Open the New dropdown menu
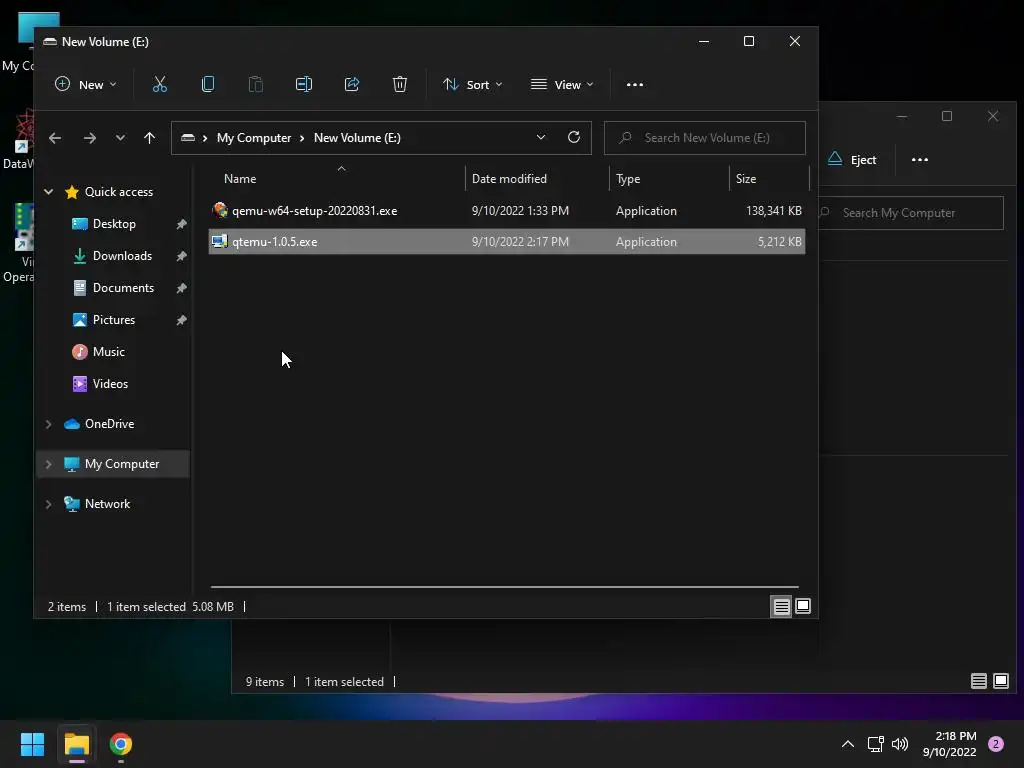The height and width of the screenshot is (768, 1024). [86, 84]
